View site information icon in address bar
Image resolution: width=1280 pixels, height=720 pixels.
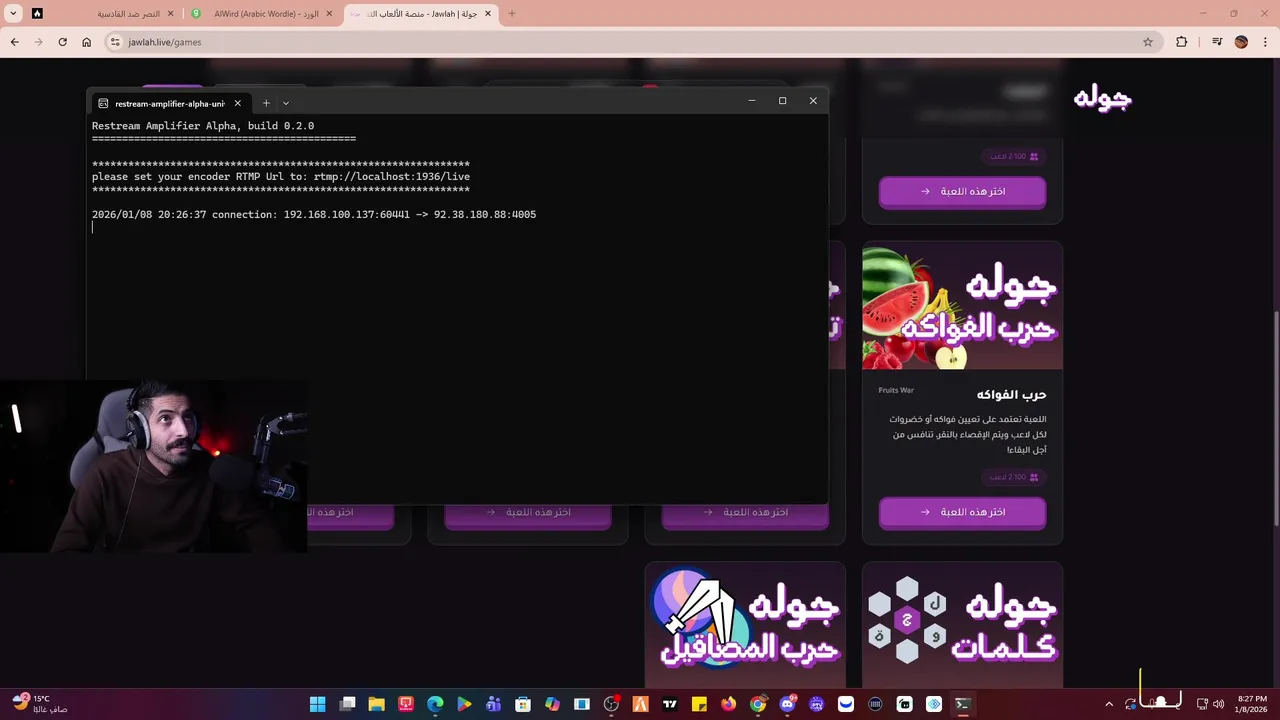[115, 42]
